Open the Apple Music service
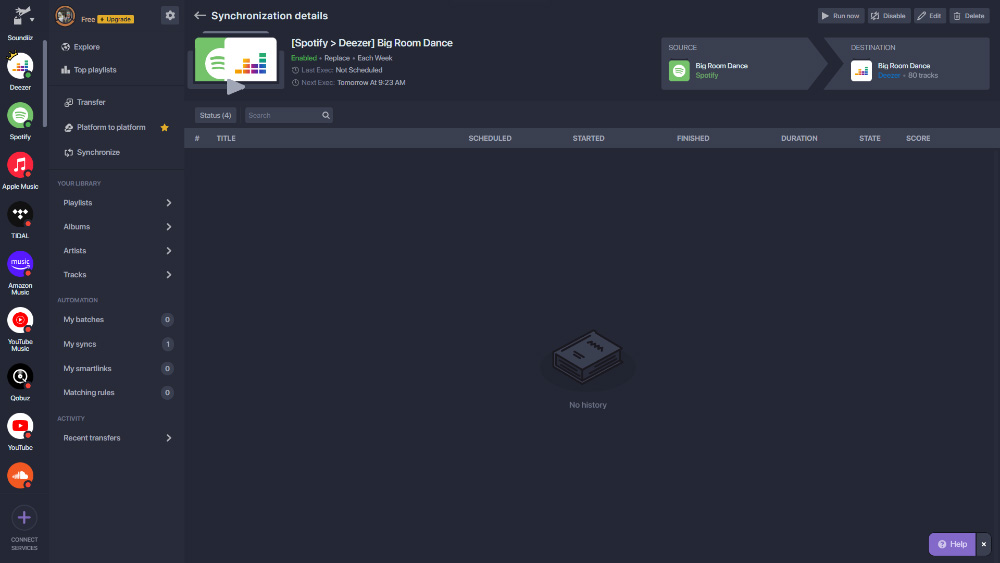Viewport: 1000px width, 563px height. click(20, 165)
